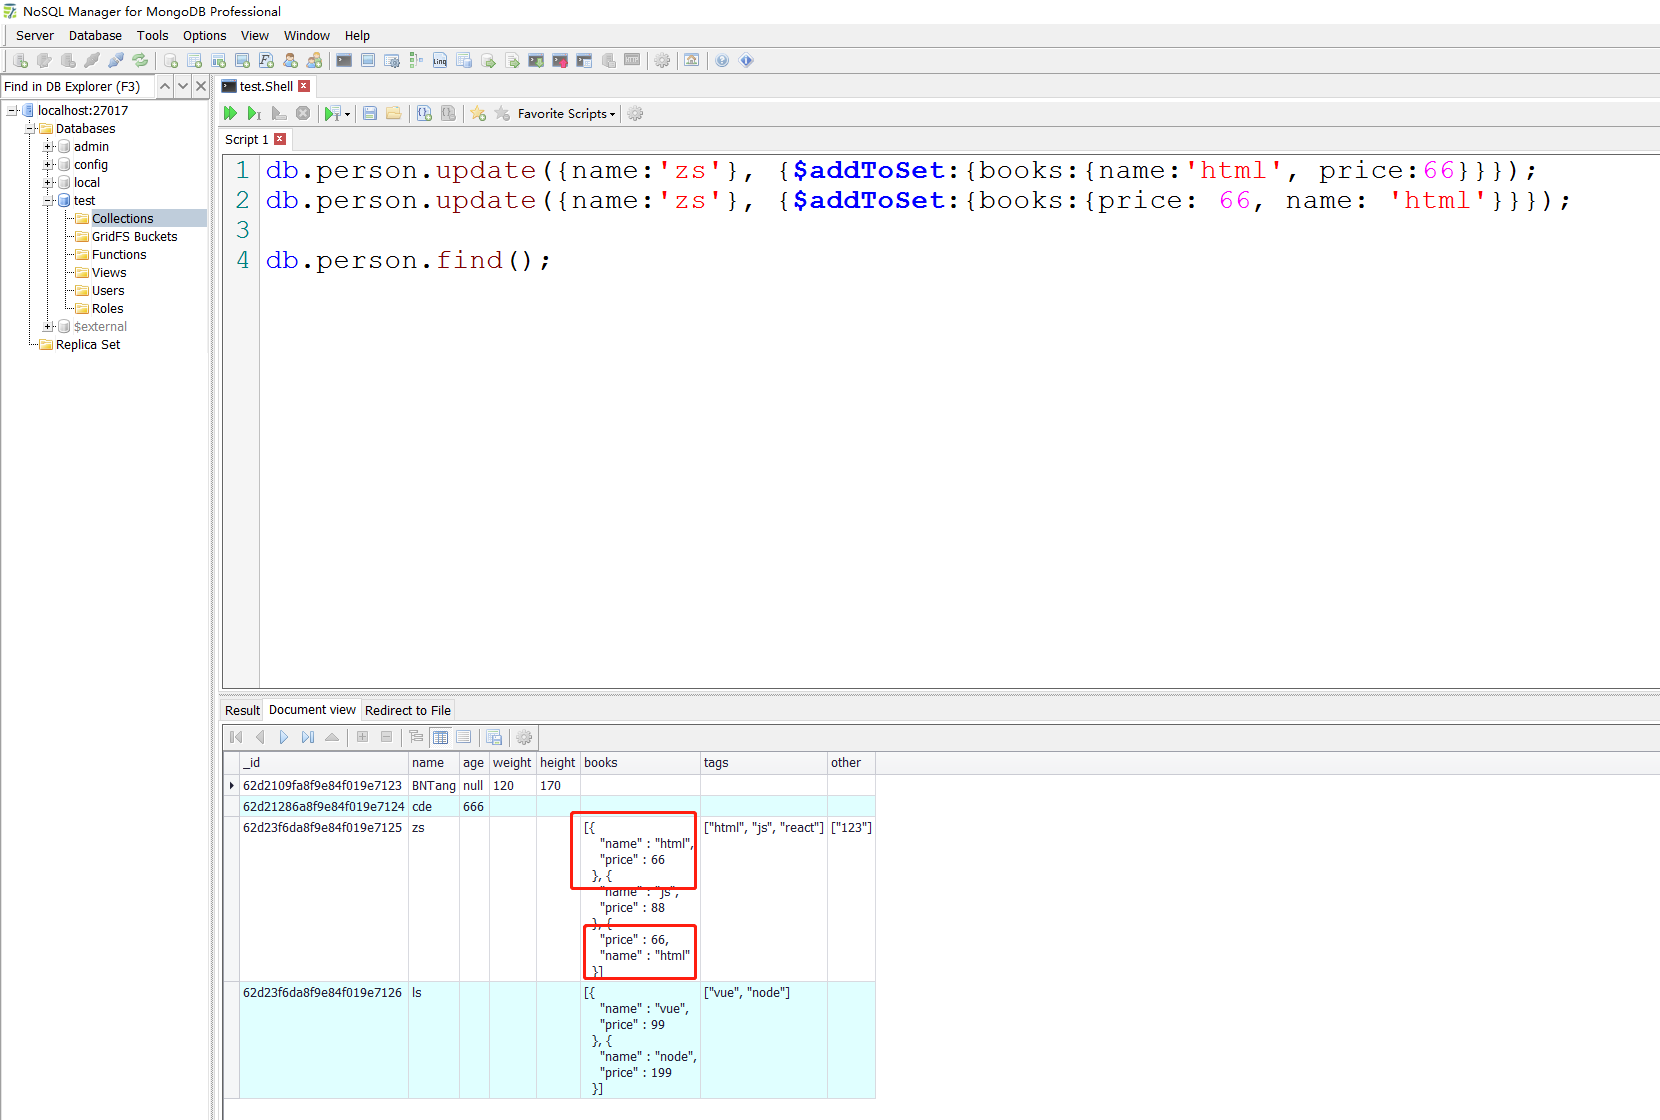The image size is (1660, 1120).
Task: Click the New User icon
Action: click(x=291, y=61)
